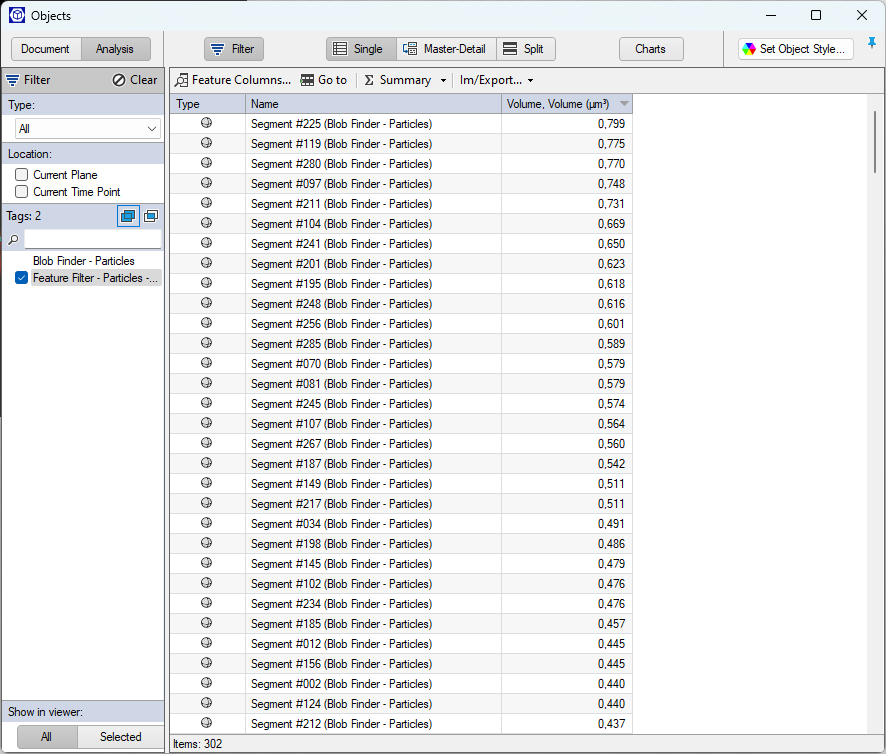This screenshot has width=886, height=754.
Task: Open the Im/Export dropdown arrow
Action: [x=531, y=80]
